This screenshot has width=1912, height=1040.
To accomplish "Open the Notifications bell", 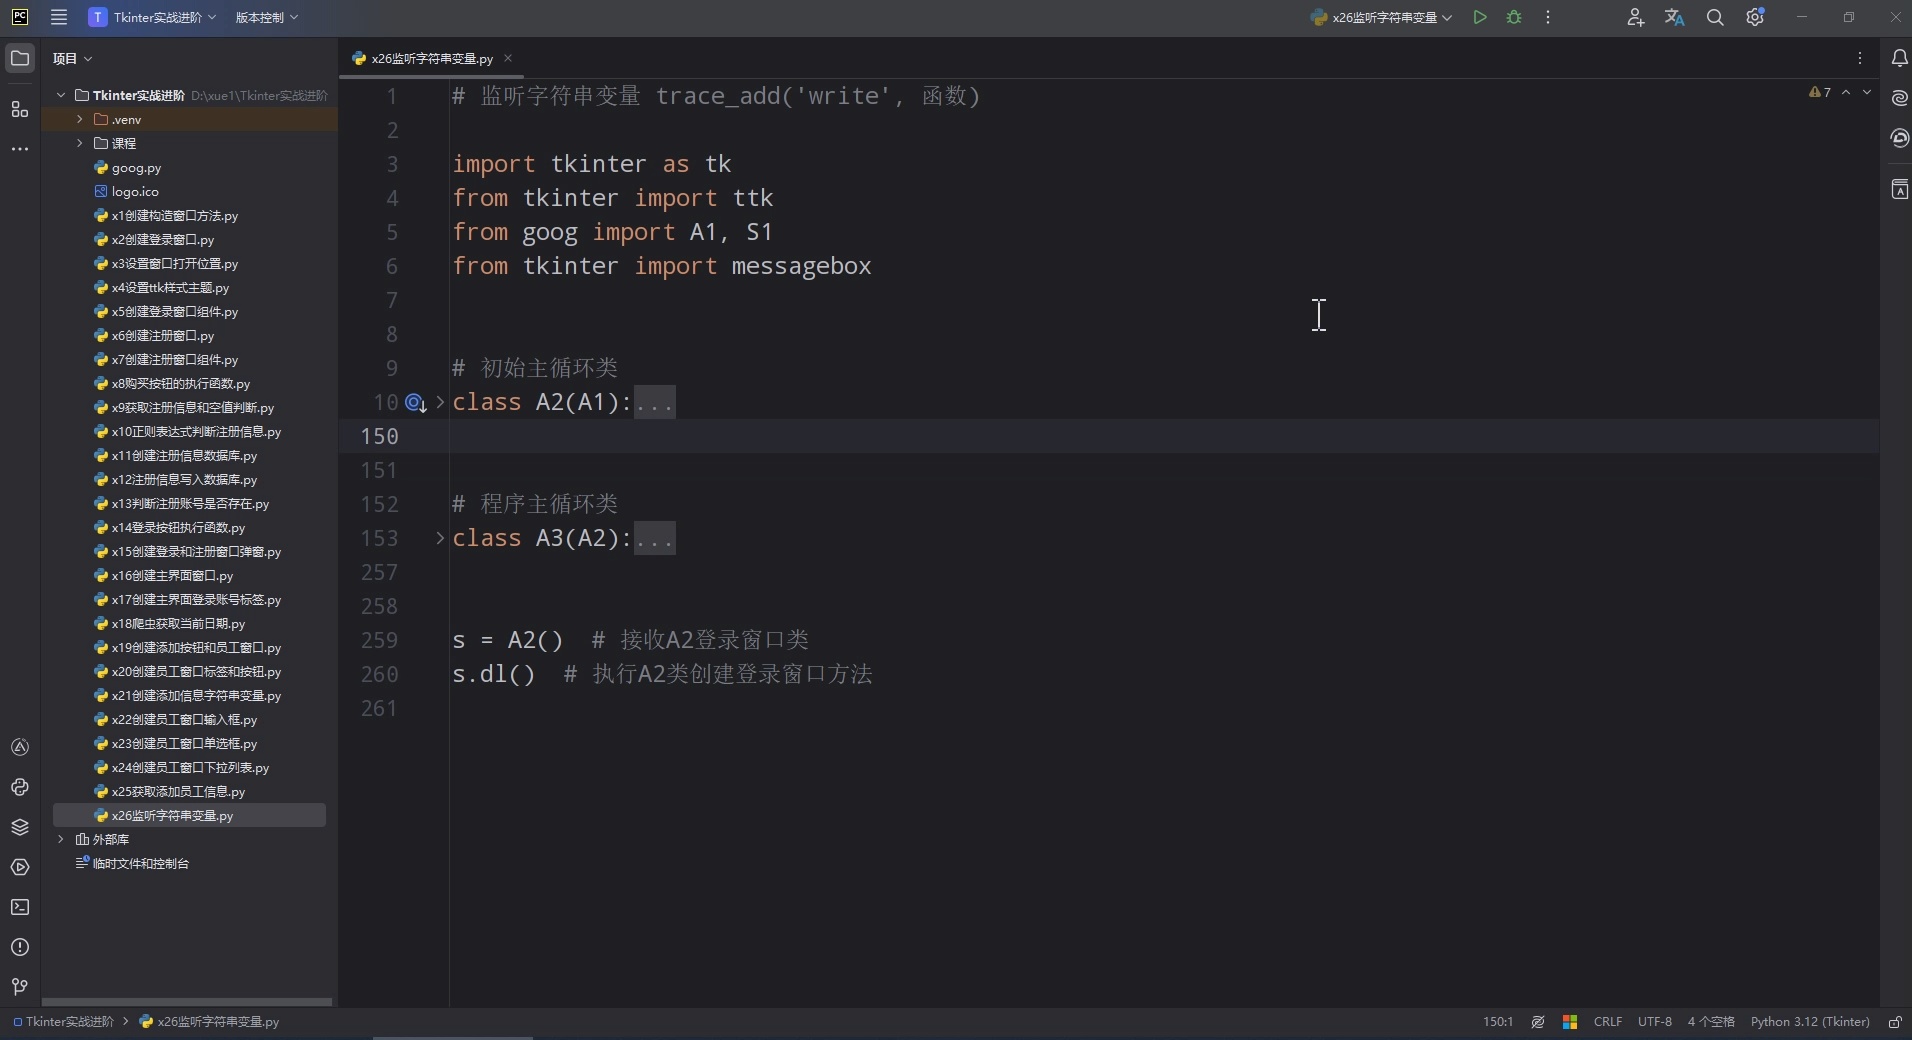I will 1899,58.
